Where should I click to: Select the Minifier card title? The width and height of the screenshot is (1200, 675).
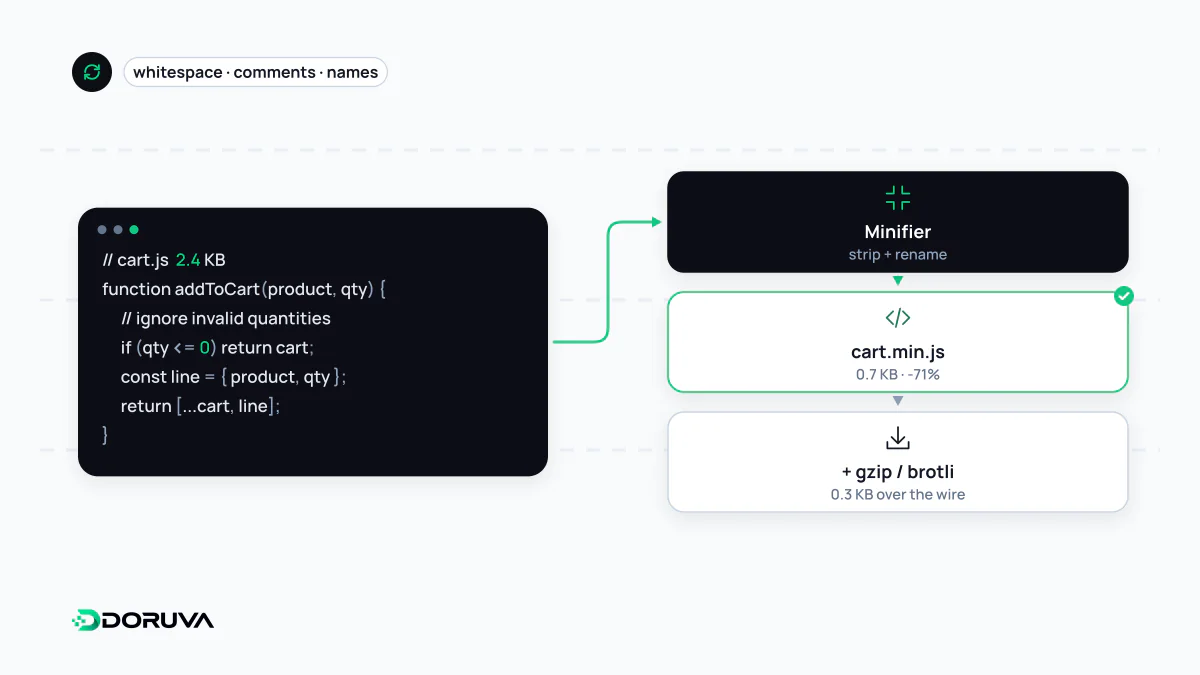coord(898,231)
